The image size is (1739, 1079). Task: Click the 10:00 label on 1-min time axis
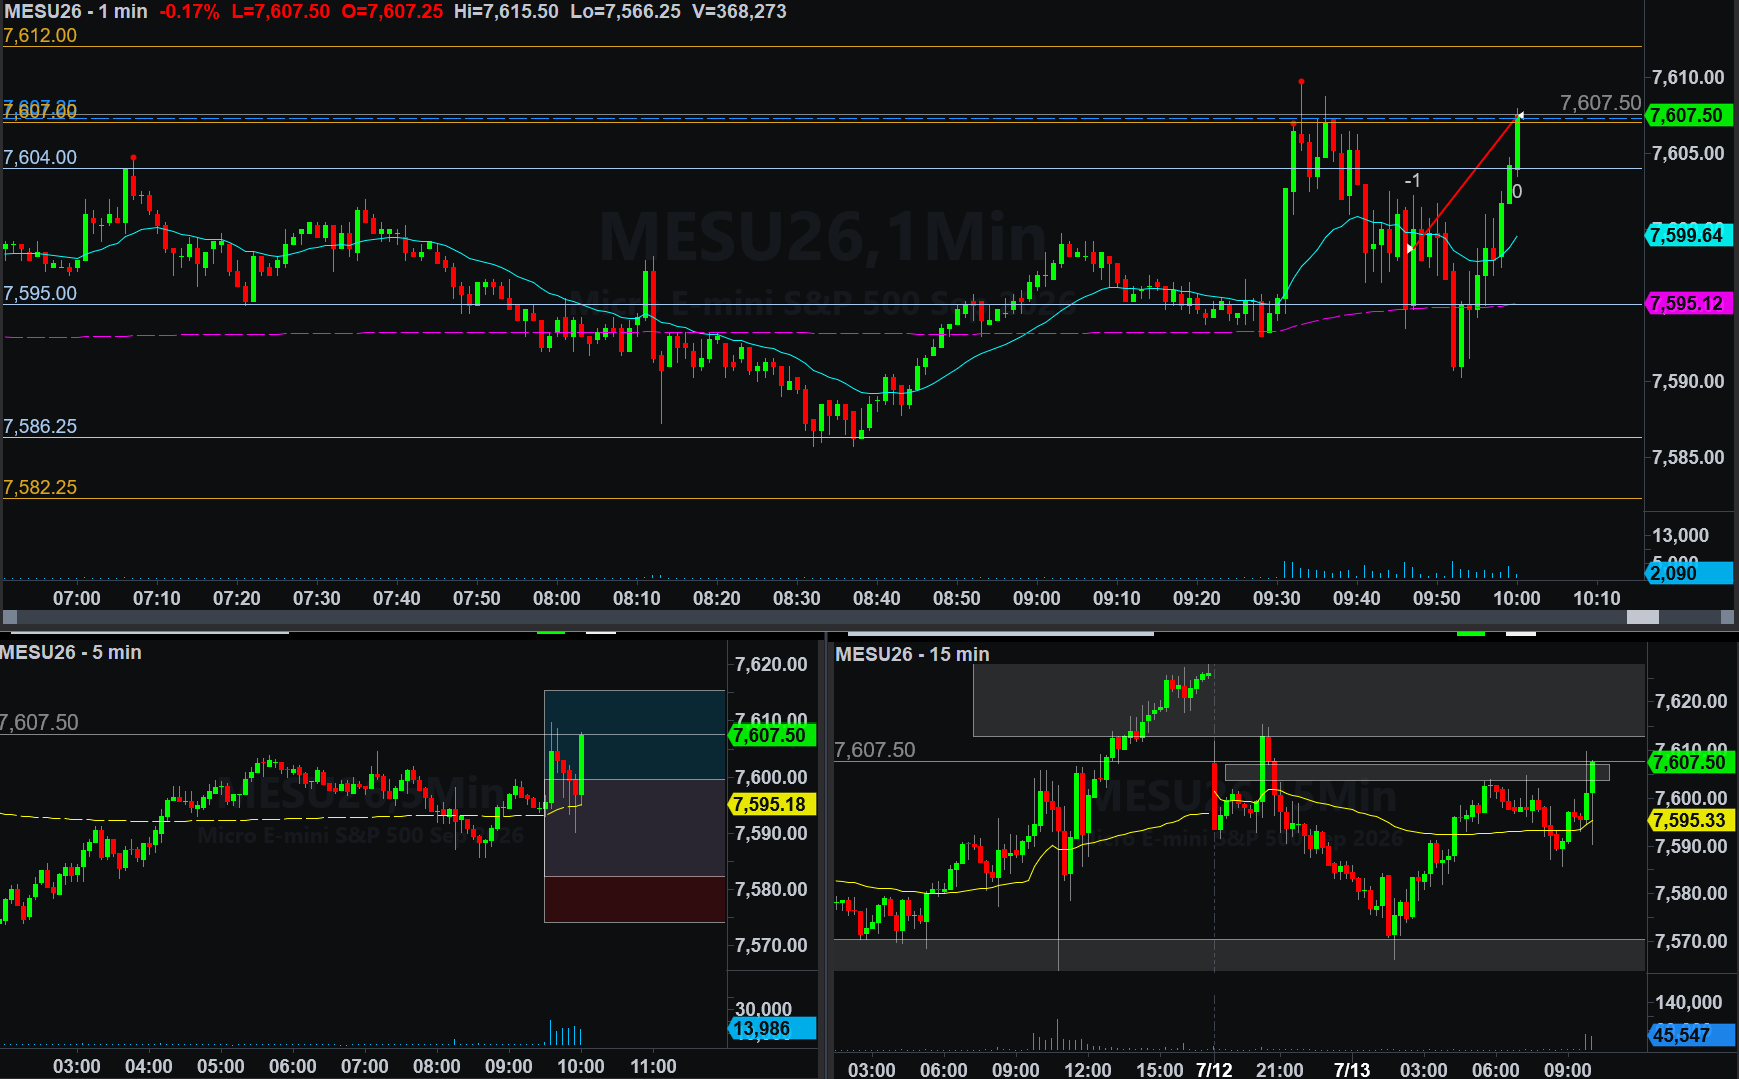click(x=1516, y=598)
